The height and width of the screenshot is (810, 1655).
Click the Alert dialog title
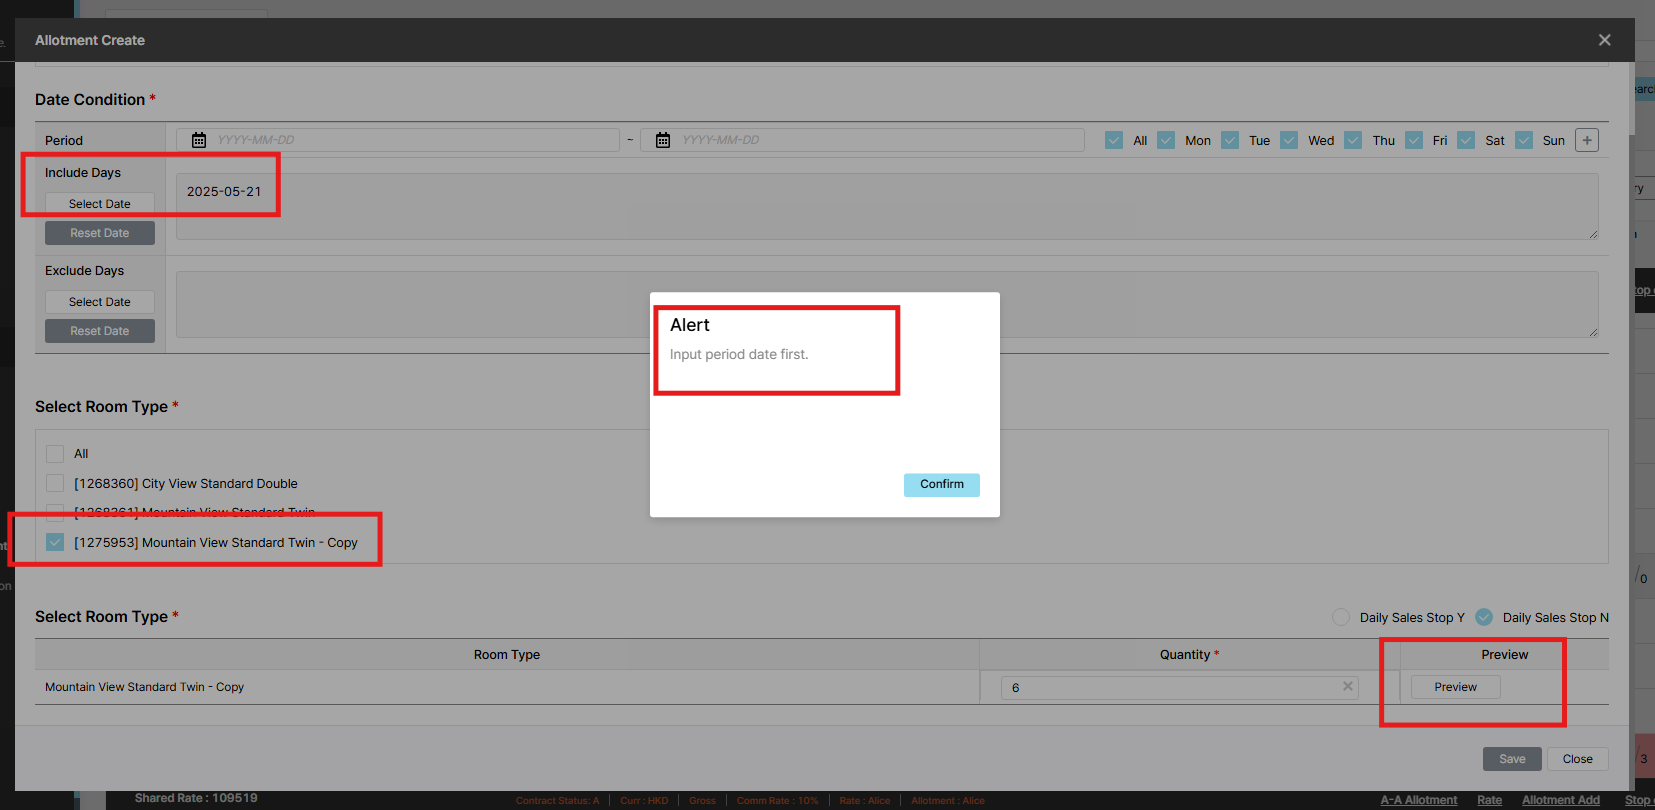690,325
